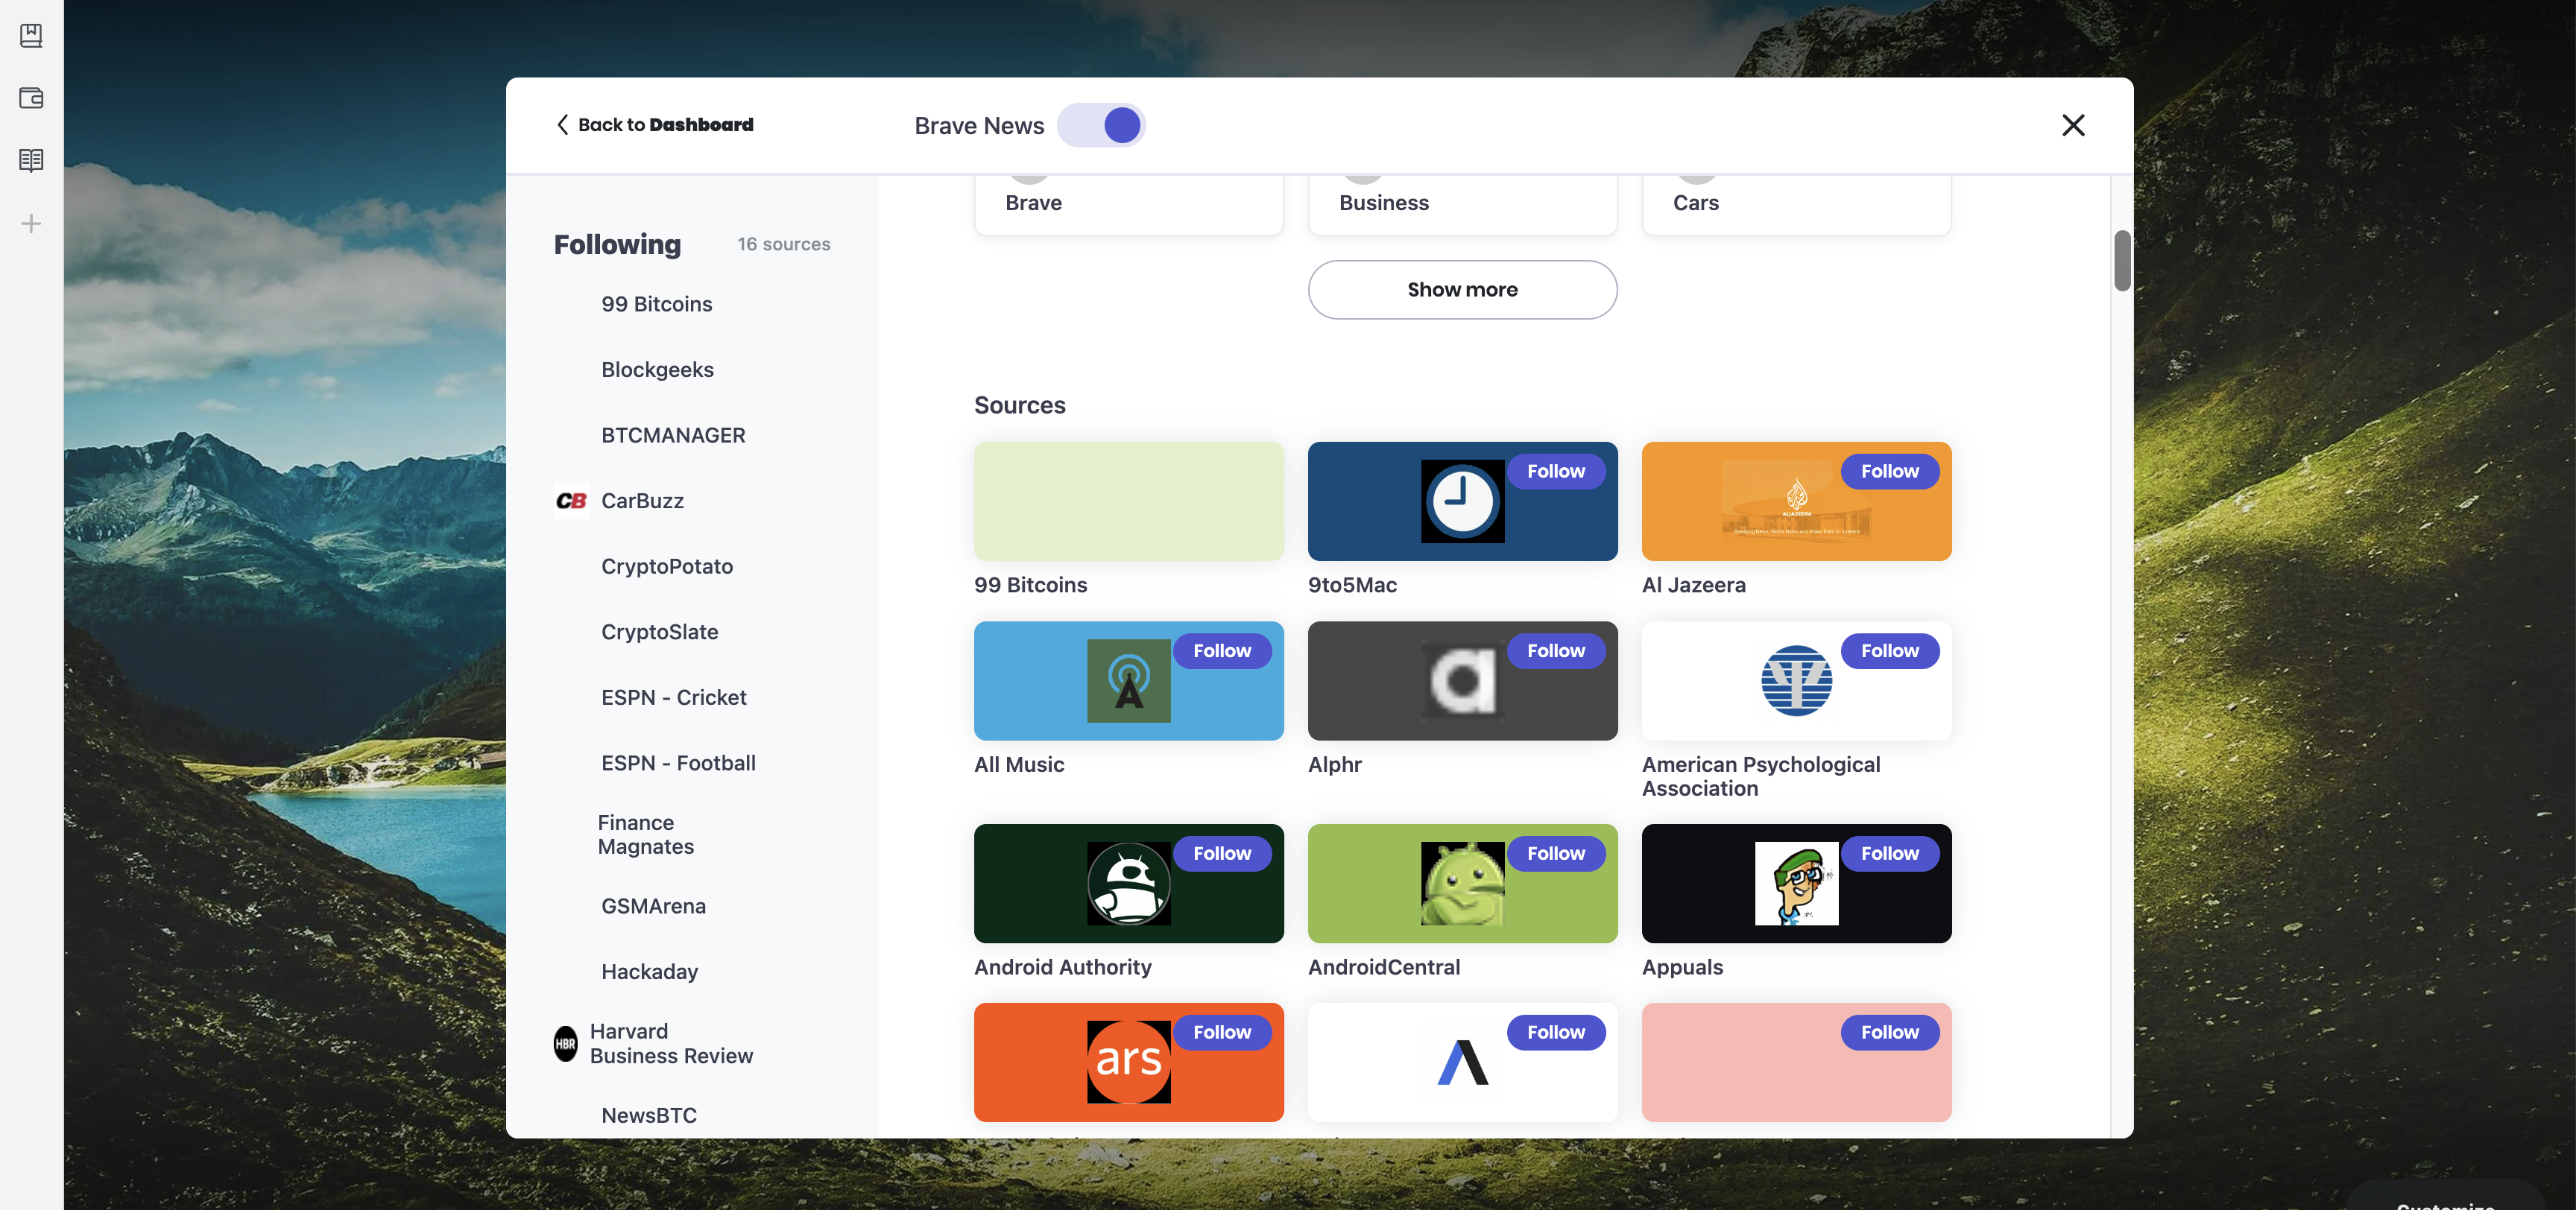
Task: Click the plus icon in sidebar
Action: pyautogui.click(x=31, y=223)
